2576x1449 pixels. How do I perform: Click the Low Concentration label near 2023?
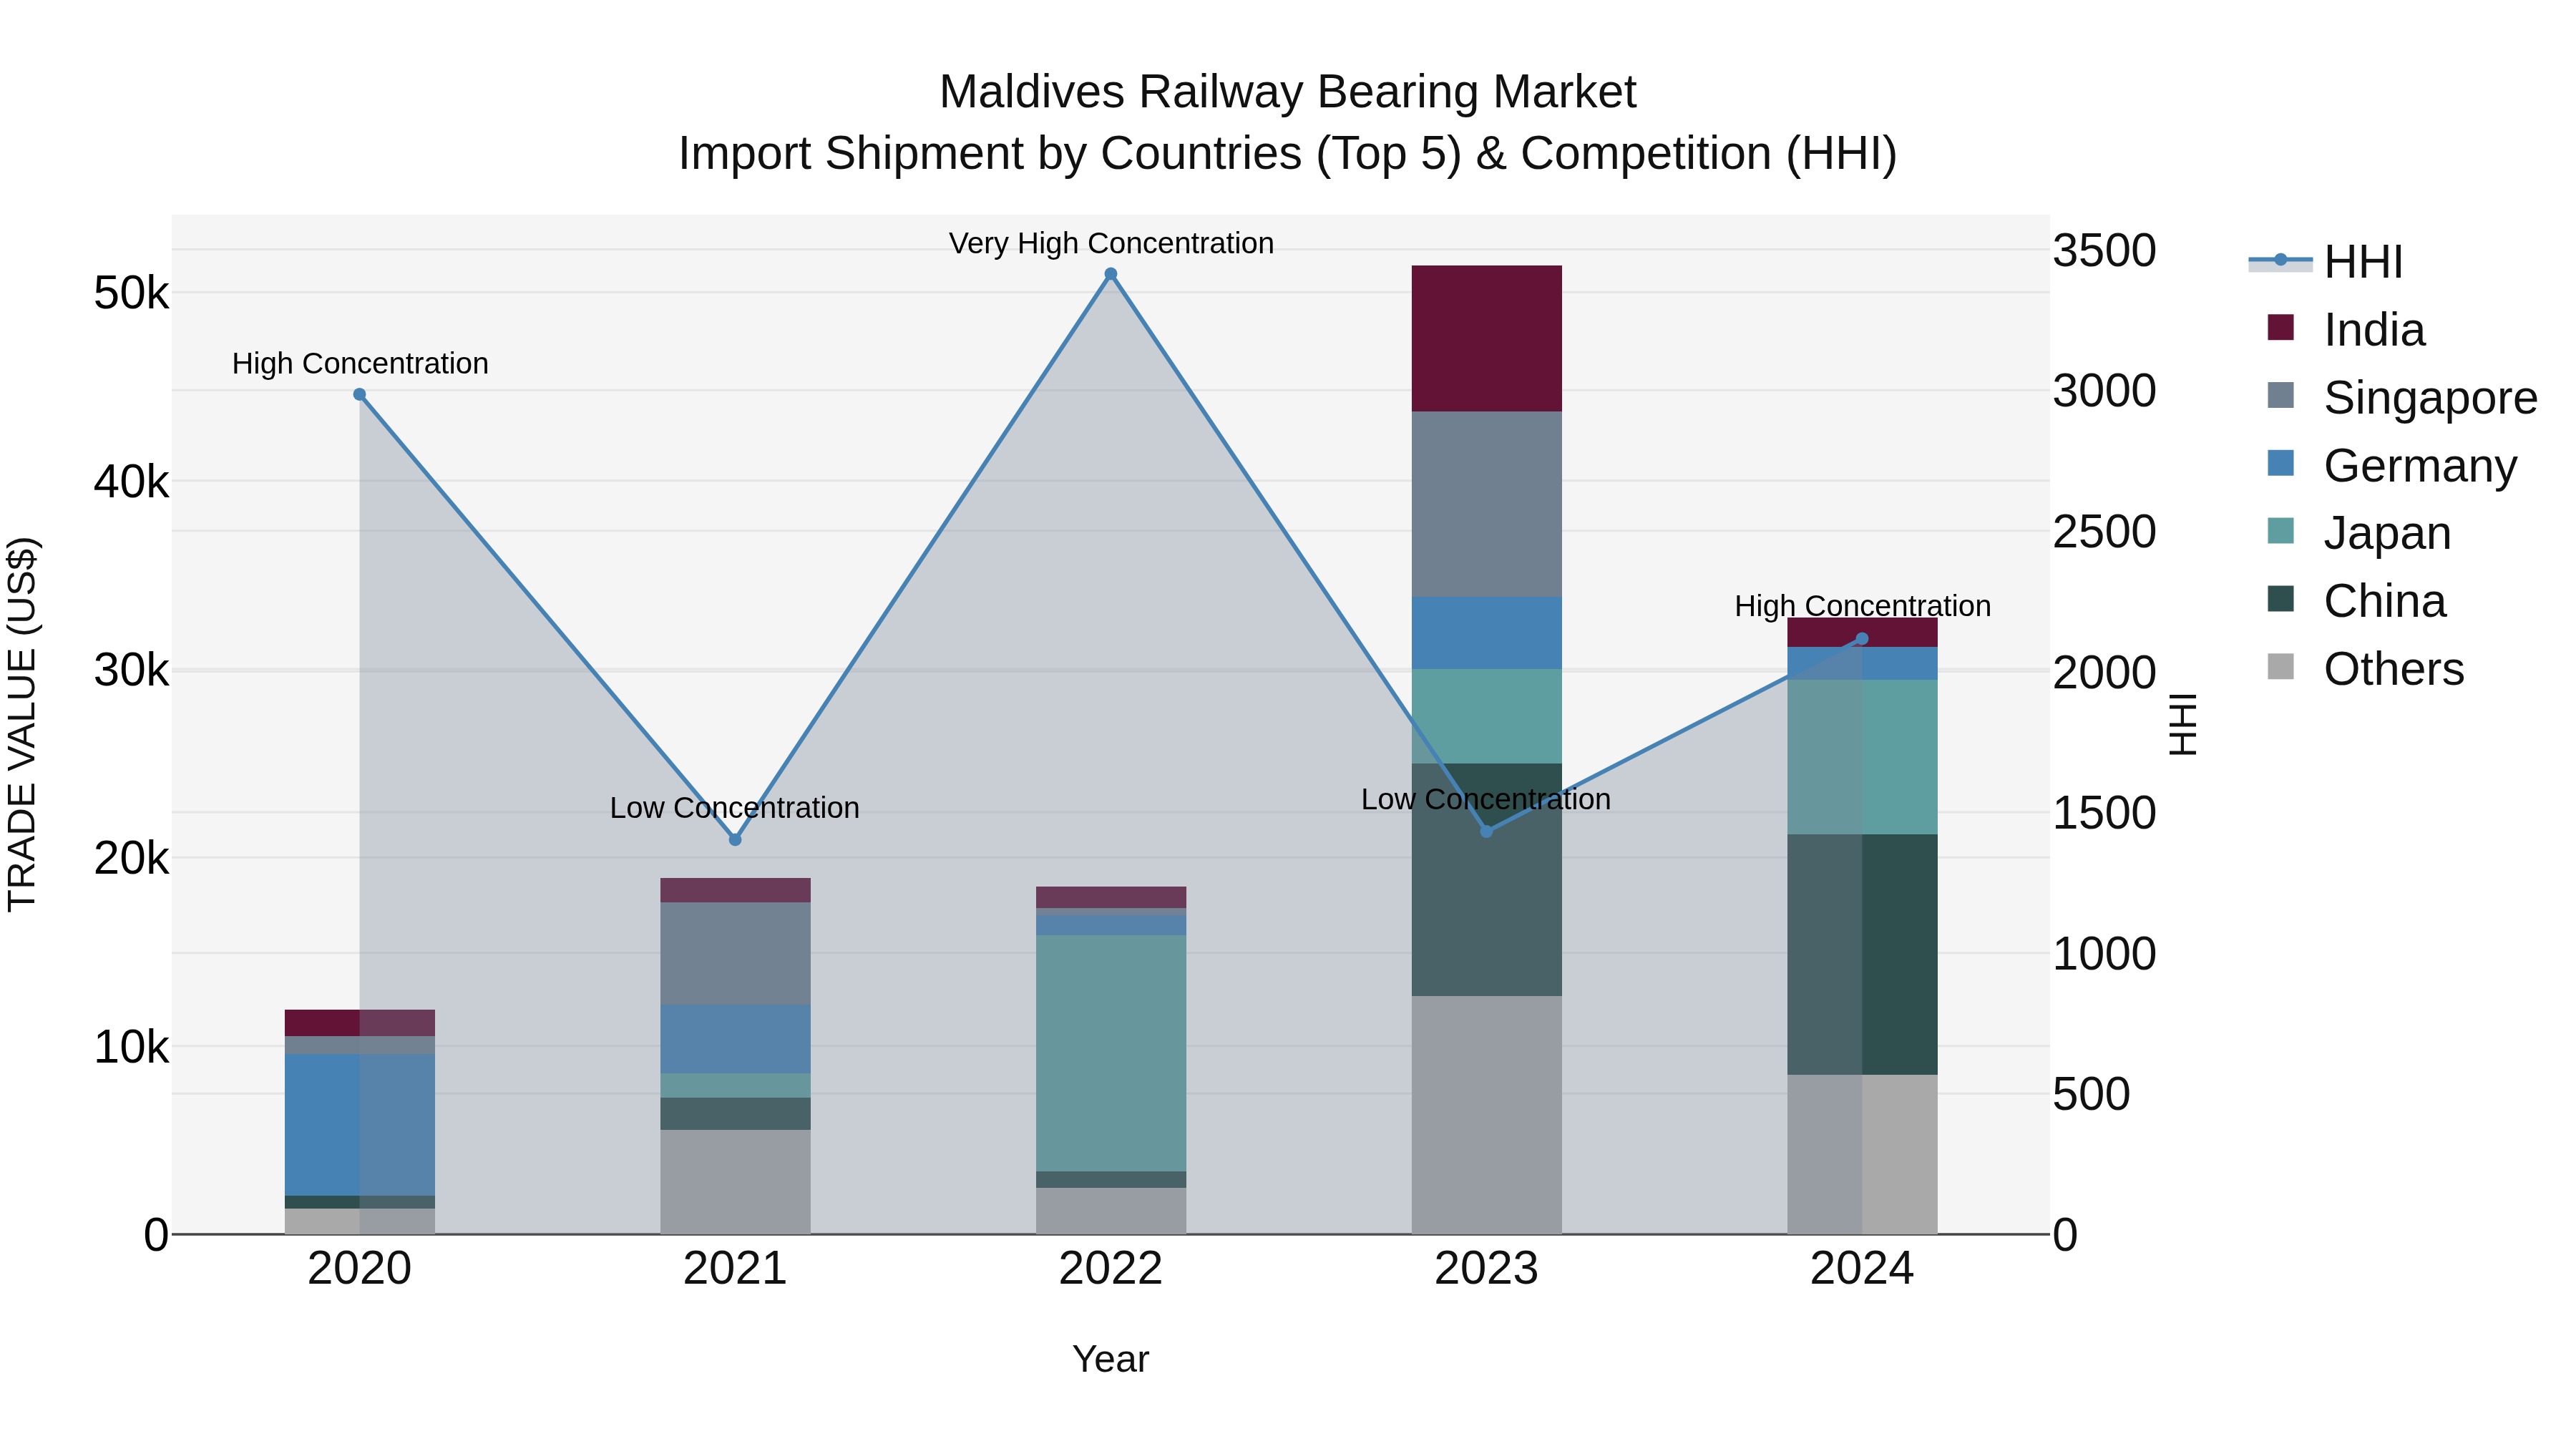[1486, 799]
